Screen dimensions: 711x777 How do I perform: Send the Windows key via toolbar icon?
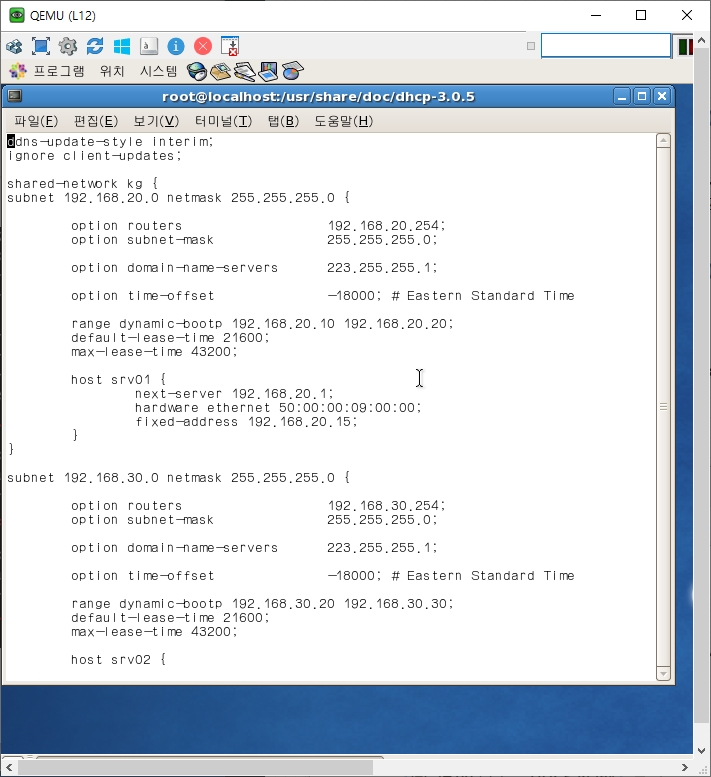(122, 47)
